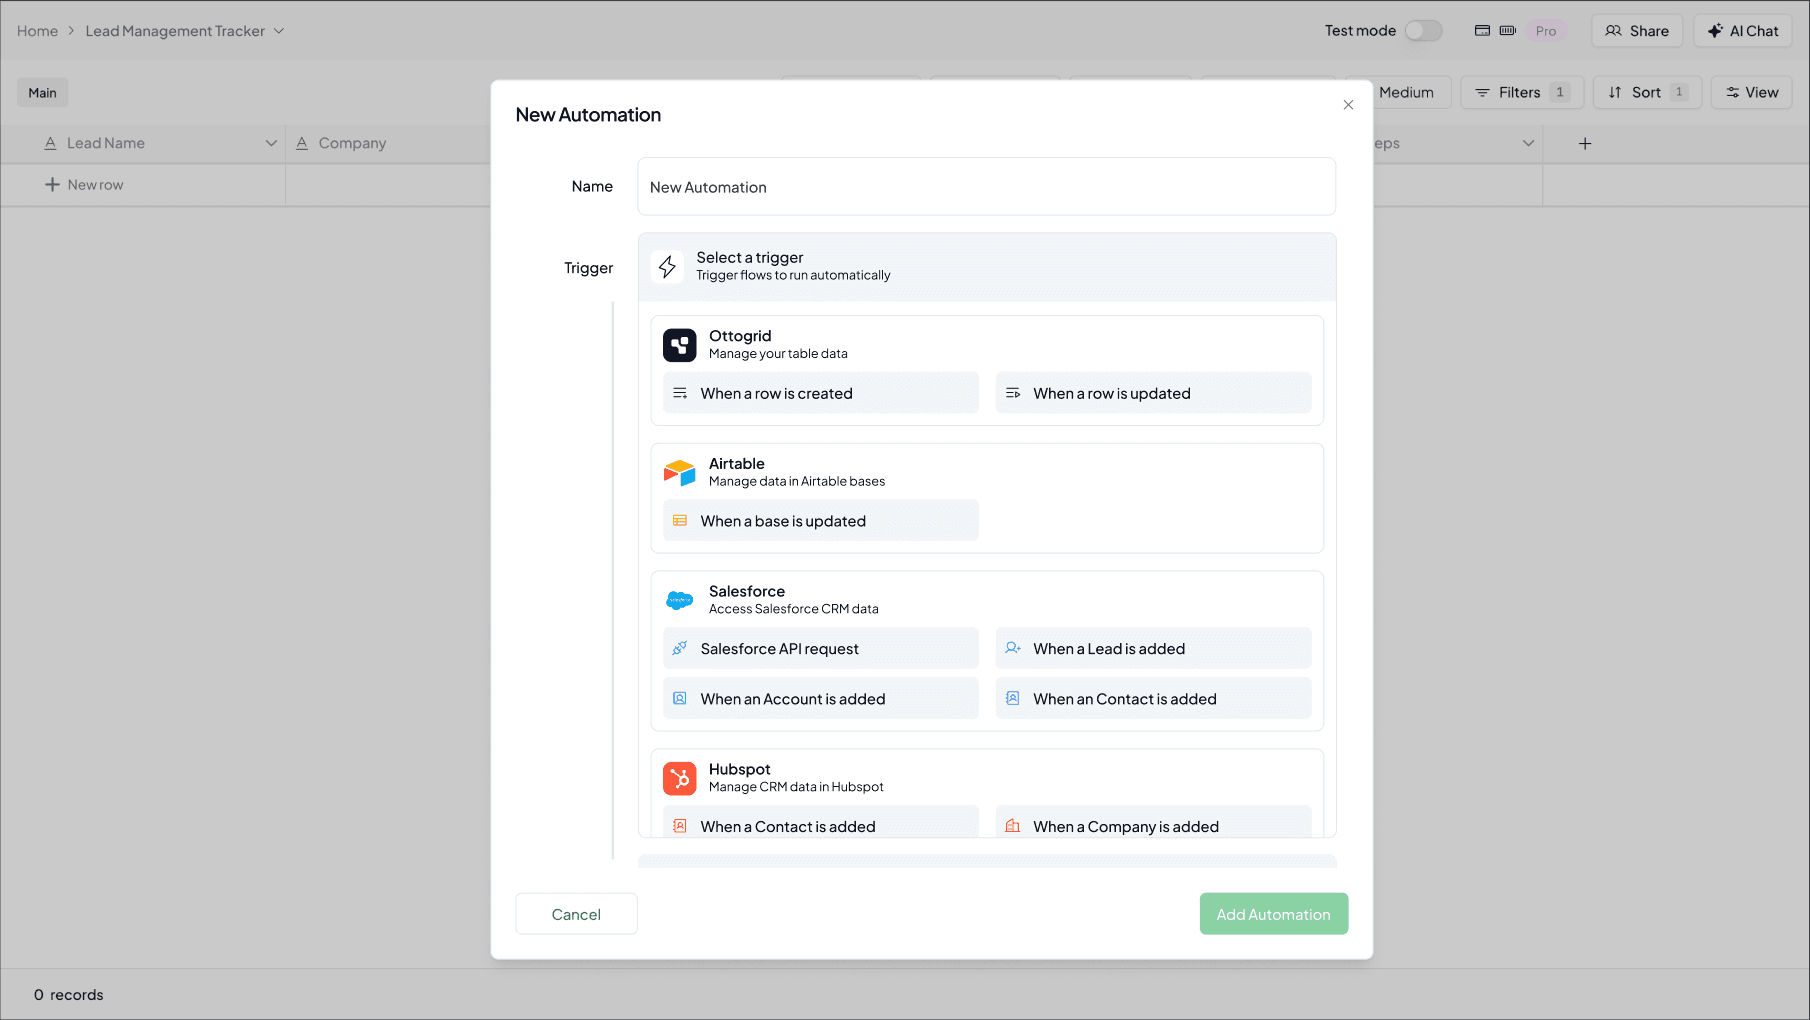Click the Ottogrid app logo icon
The image size is (1810, 1020).
pyautogui.click(x=679, y=345)
